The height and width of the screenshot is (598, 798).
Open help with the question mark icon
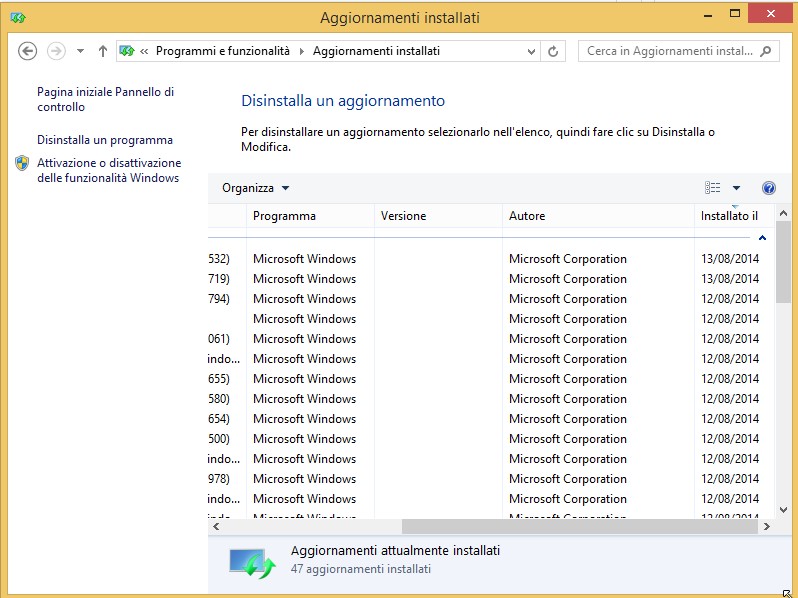[768, 188]
